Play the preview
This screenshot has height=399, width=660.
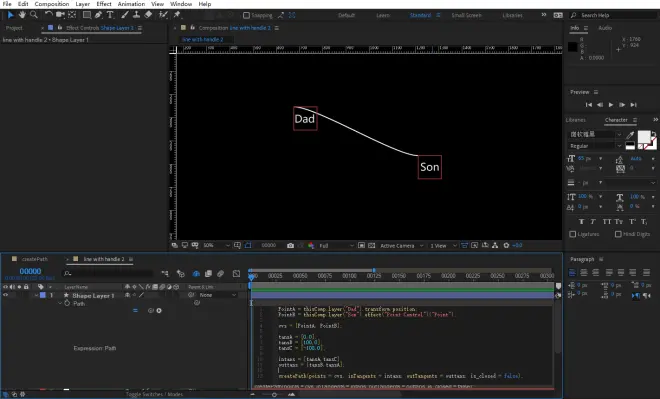coord(611,104)
